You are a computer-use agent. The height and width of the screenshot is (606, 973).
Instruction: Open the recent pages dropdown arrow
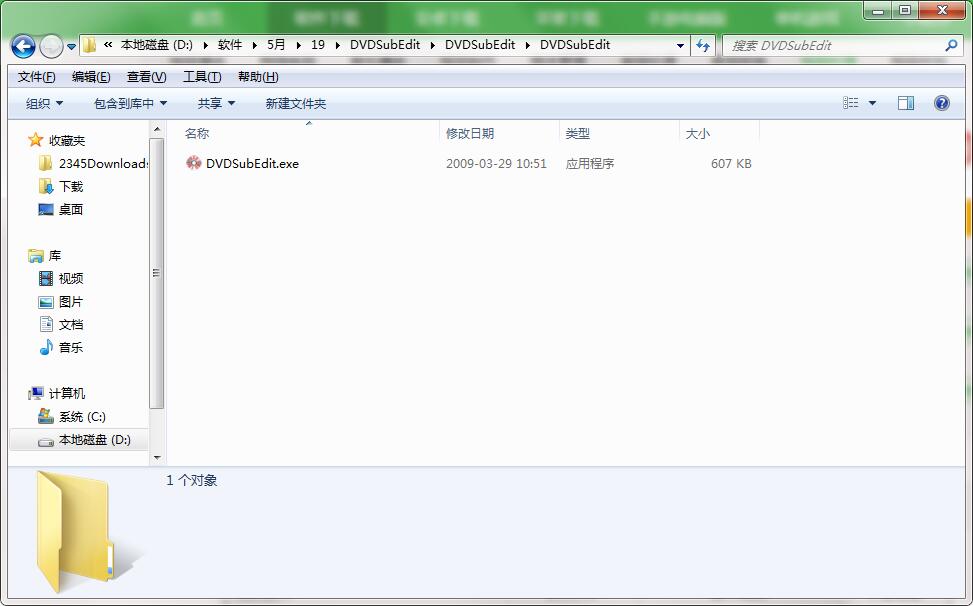(71, 47)
